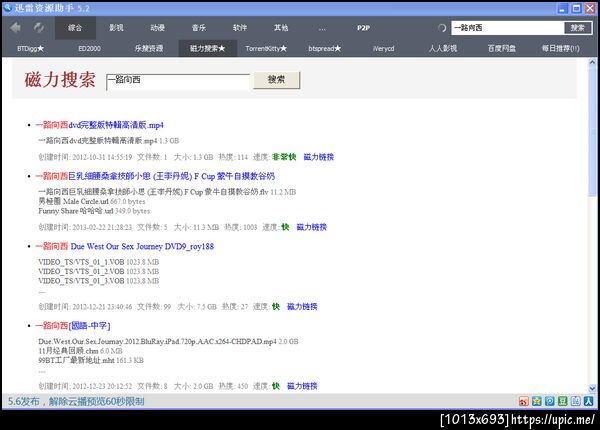Click 磁力链接 for the 1.3 GB result

pyautogui.click(x=318, y=157)
